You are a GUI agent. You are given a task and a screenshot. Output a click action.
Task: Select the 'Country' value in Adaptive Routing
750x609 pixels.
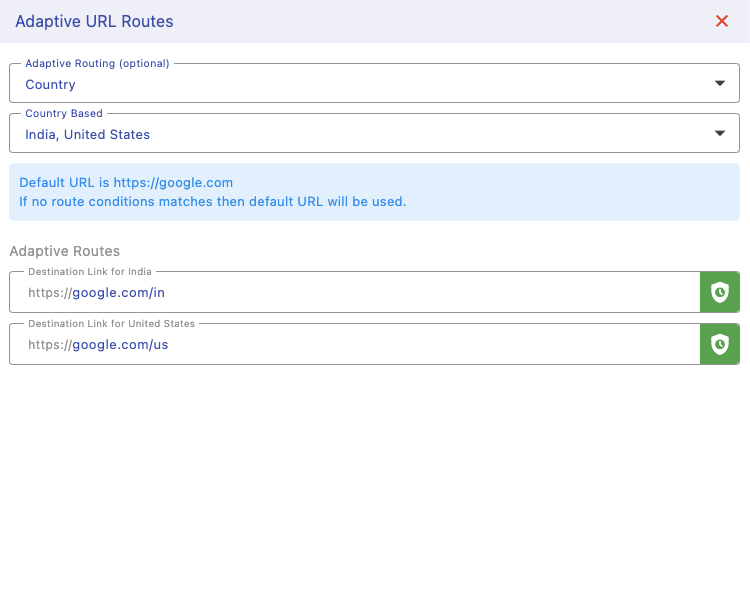[50, 85]
